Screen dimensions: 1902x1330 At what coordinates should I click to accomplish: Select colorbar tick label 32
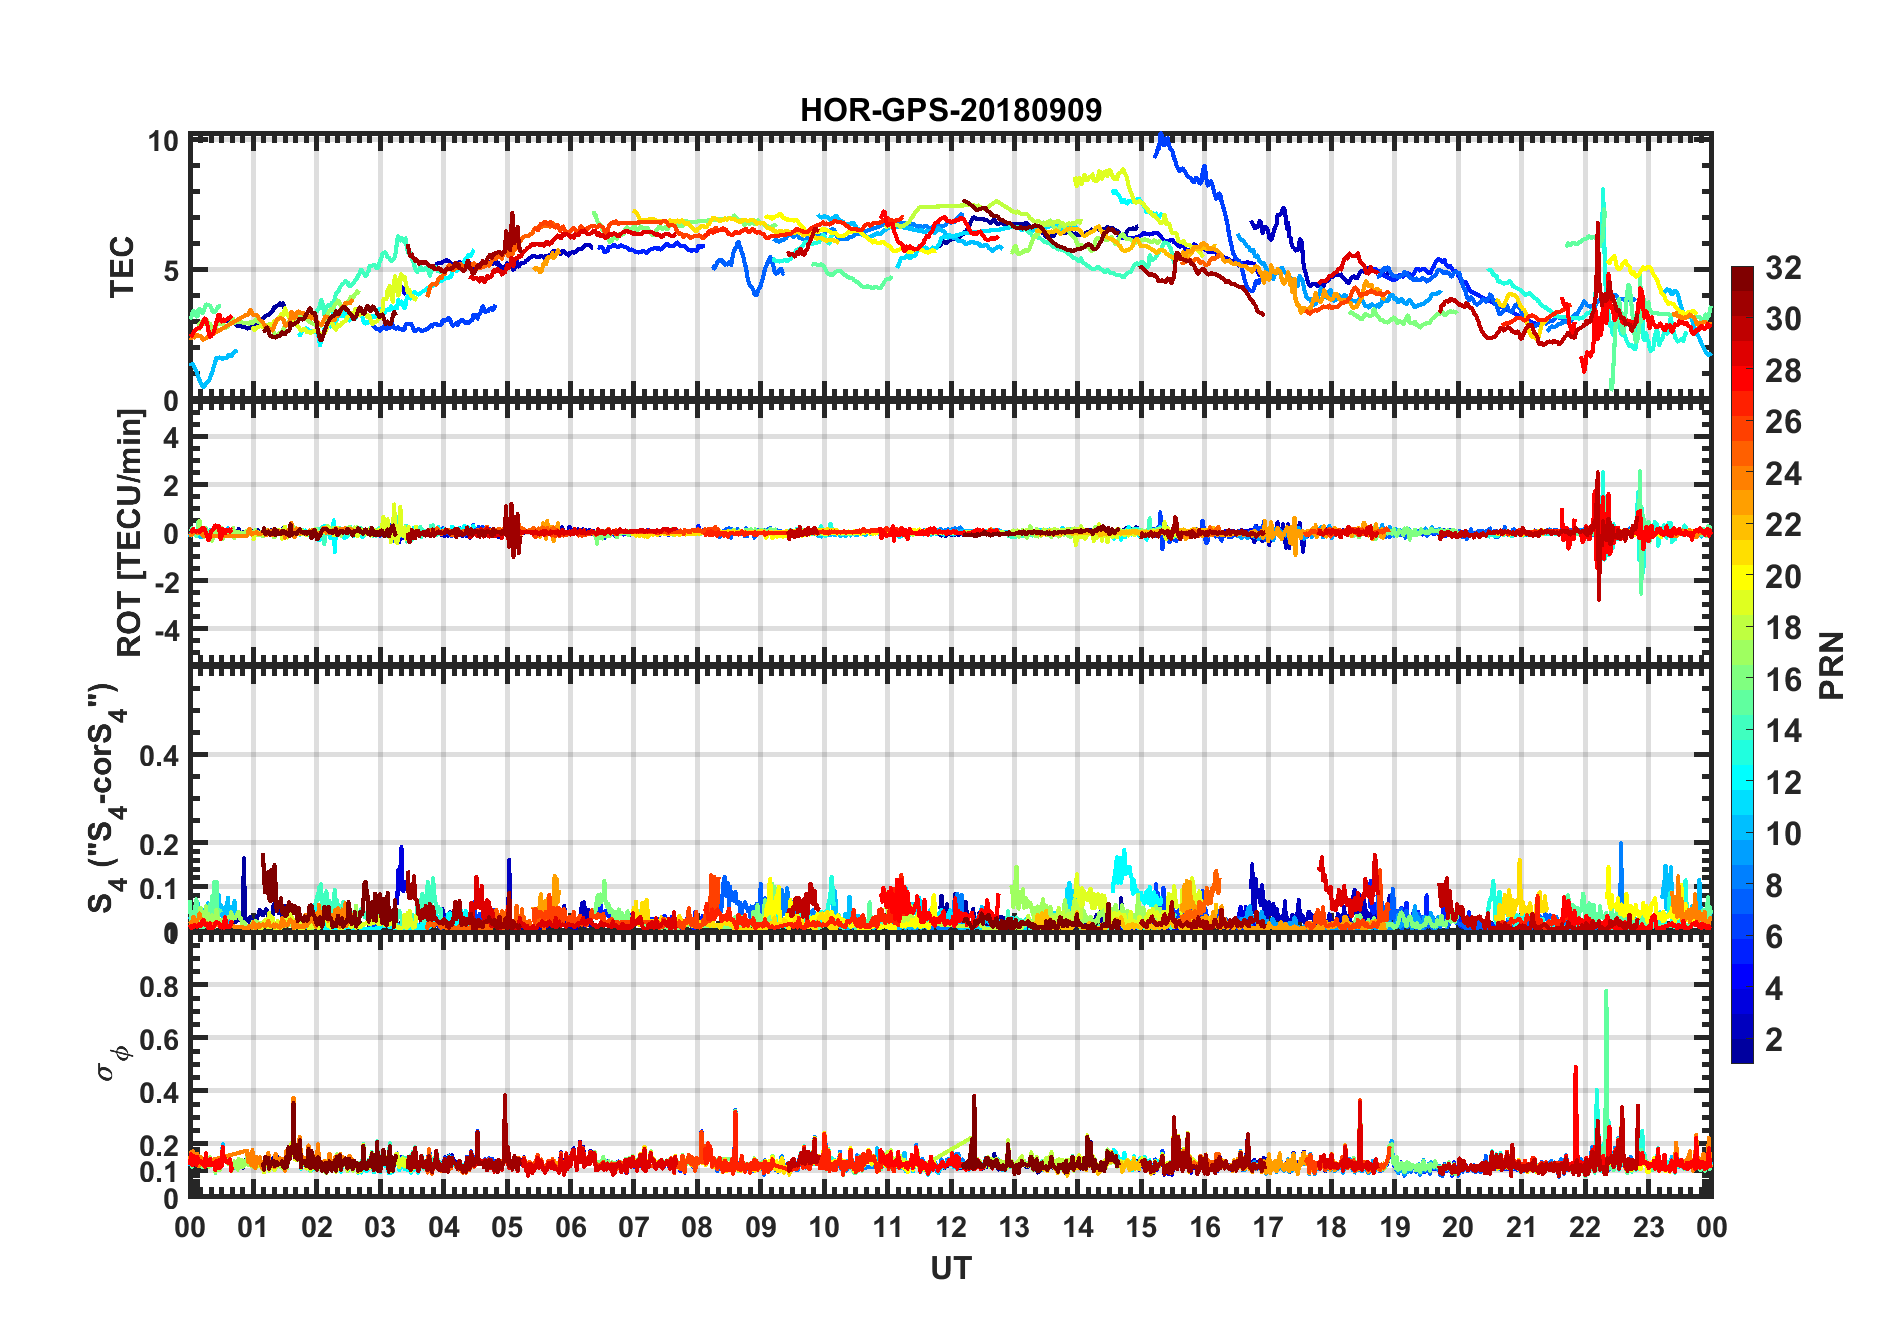(1783, 268)
